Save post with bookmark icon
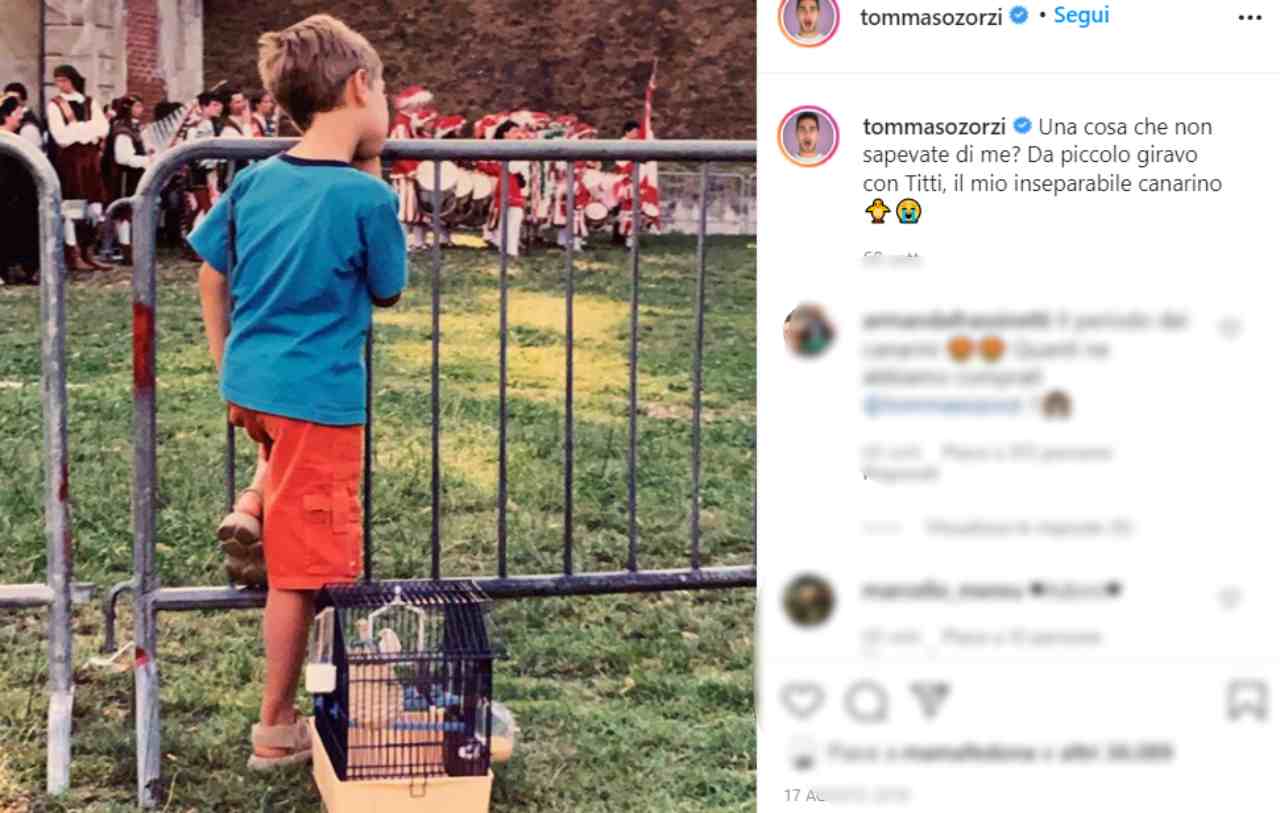1280x813 pixels. (x=1247, y=700)
